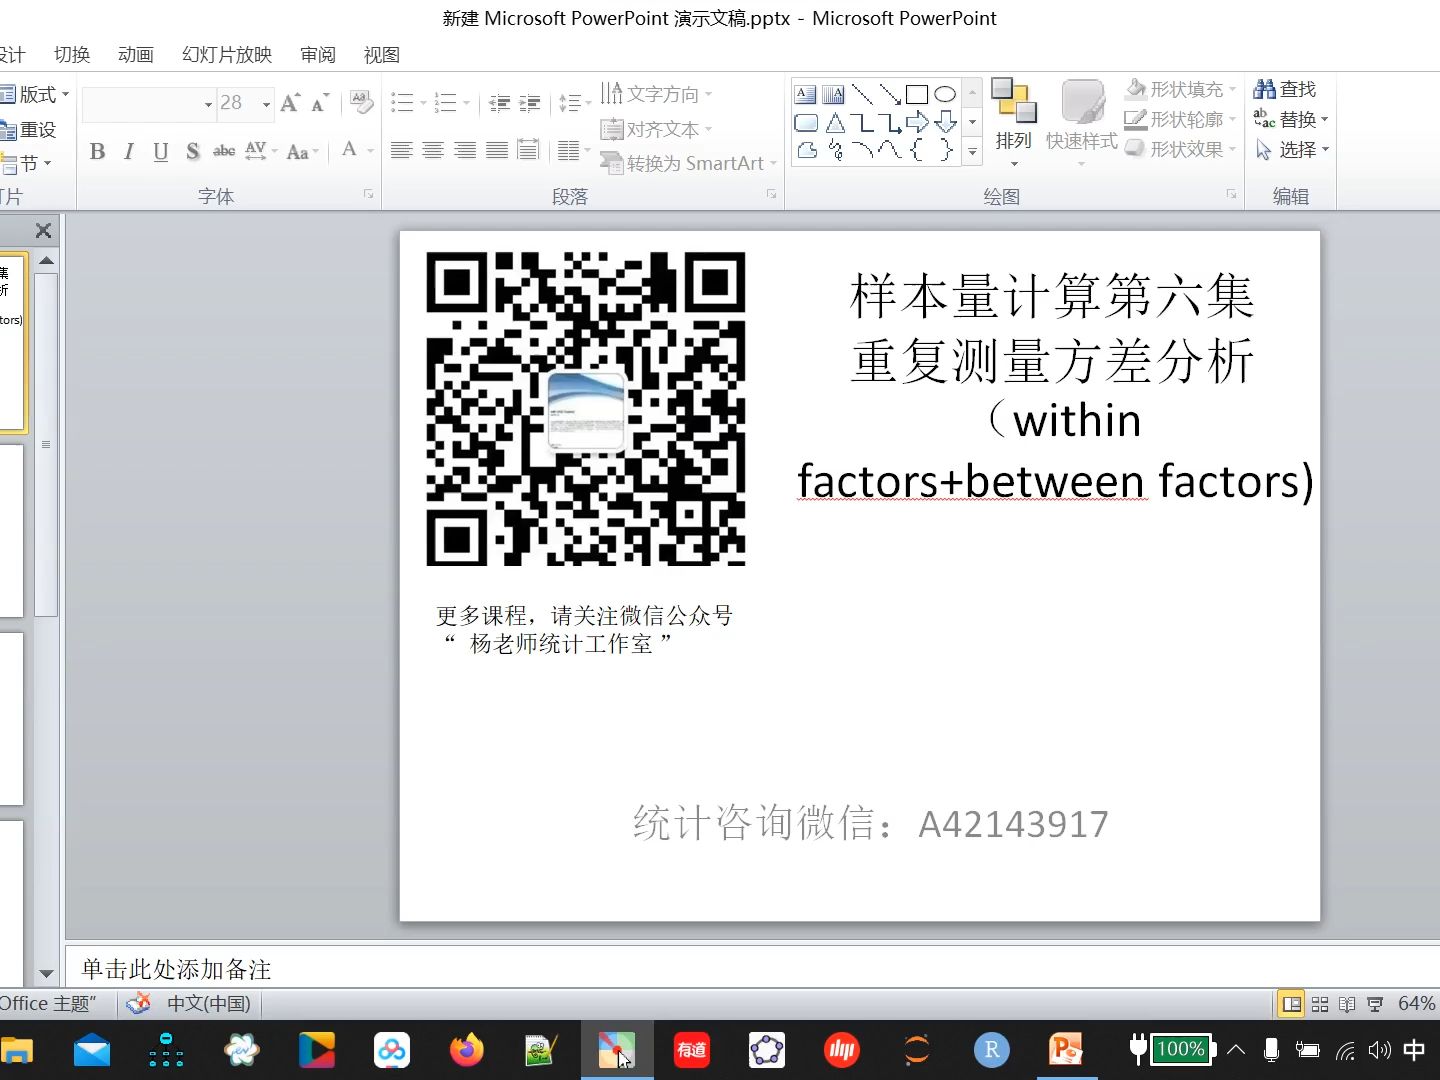
Task: Select the oval shape
Action: pos(945,95)
